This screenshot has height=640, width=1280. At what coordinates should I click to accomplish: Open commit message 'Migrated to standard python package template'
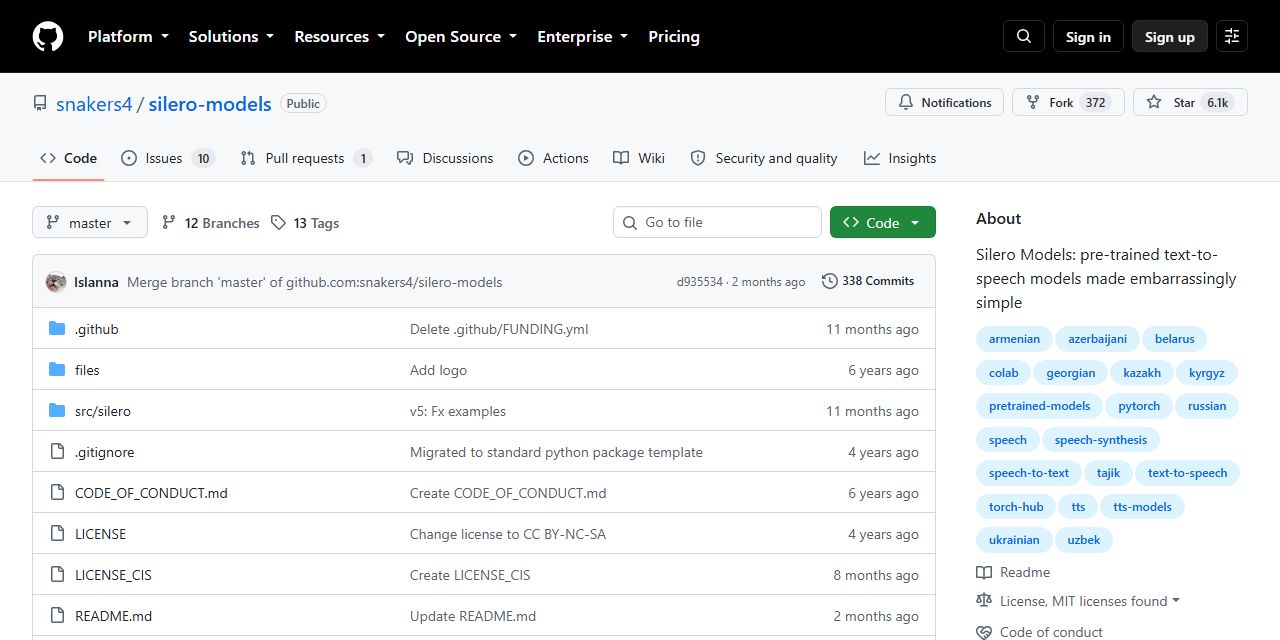556,452
